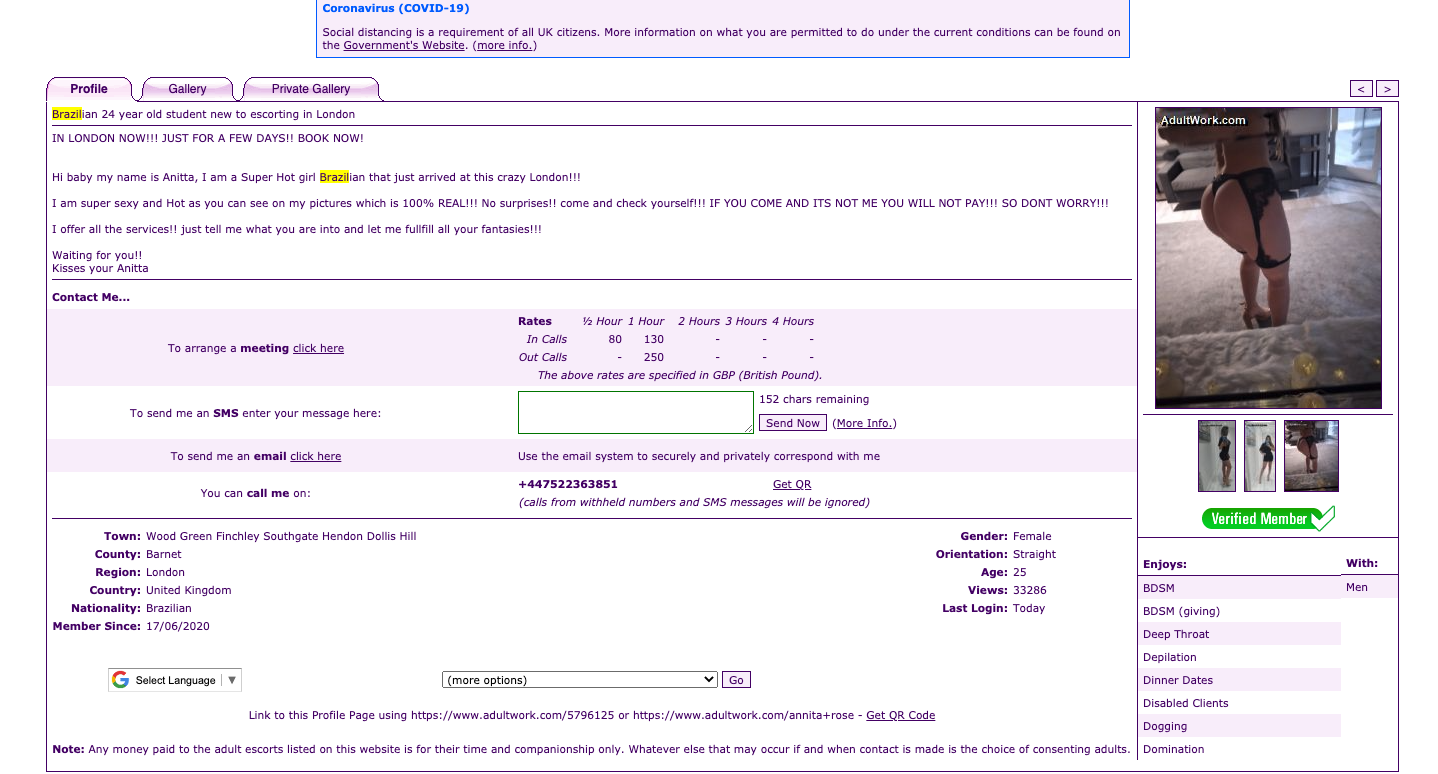The width and height of the screenshot is (1438, 774).
Task: Expand the '(more options)' dropdown
Action: point(580,680)
